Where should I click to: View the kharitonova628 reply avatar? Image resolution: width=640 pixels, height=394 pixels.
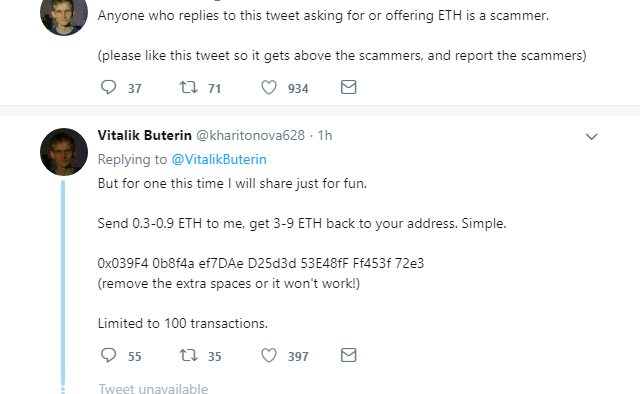[64, 152]
